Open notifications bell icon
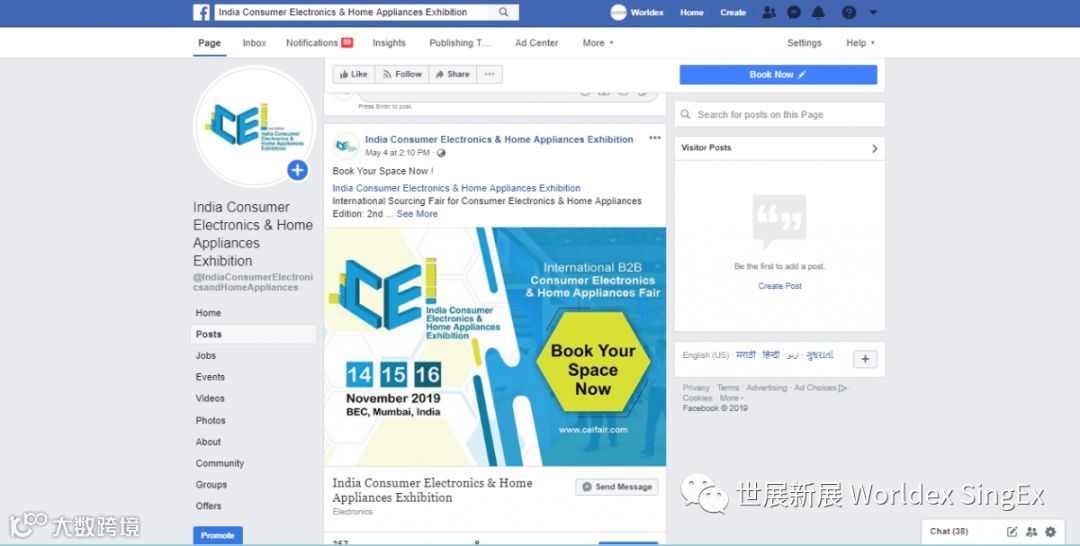This screenshot has width=1080, height=546. [818, 12]
